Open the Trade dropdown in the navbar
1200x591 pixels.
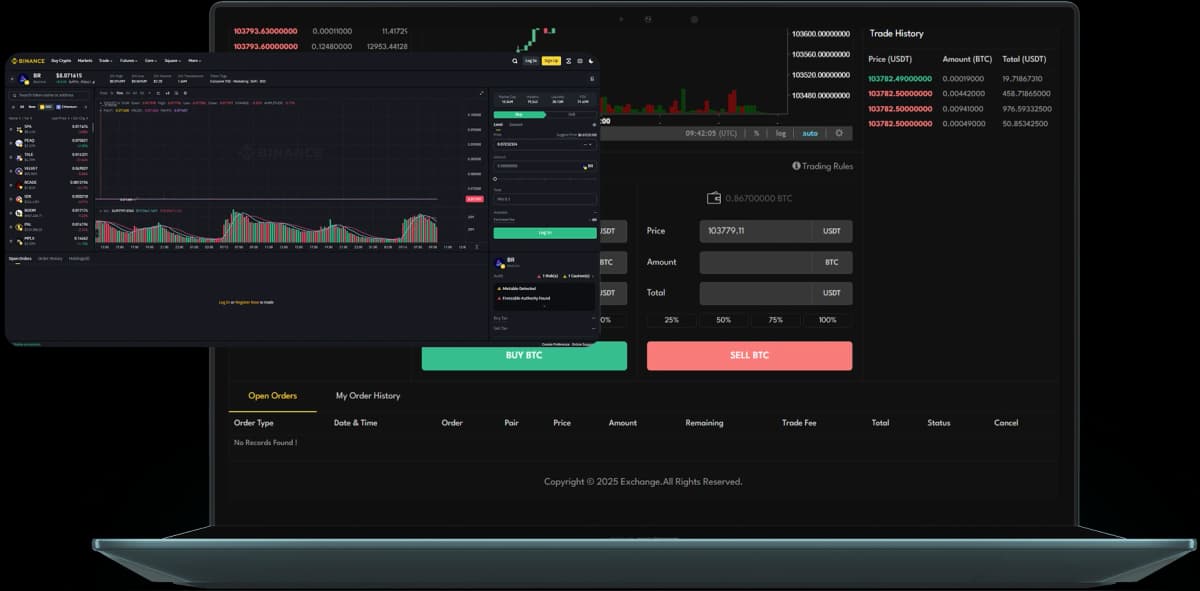coord(103,61)
